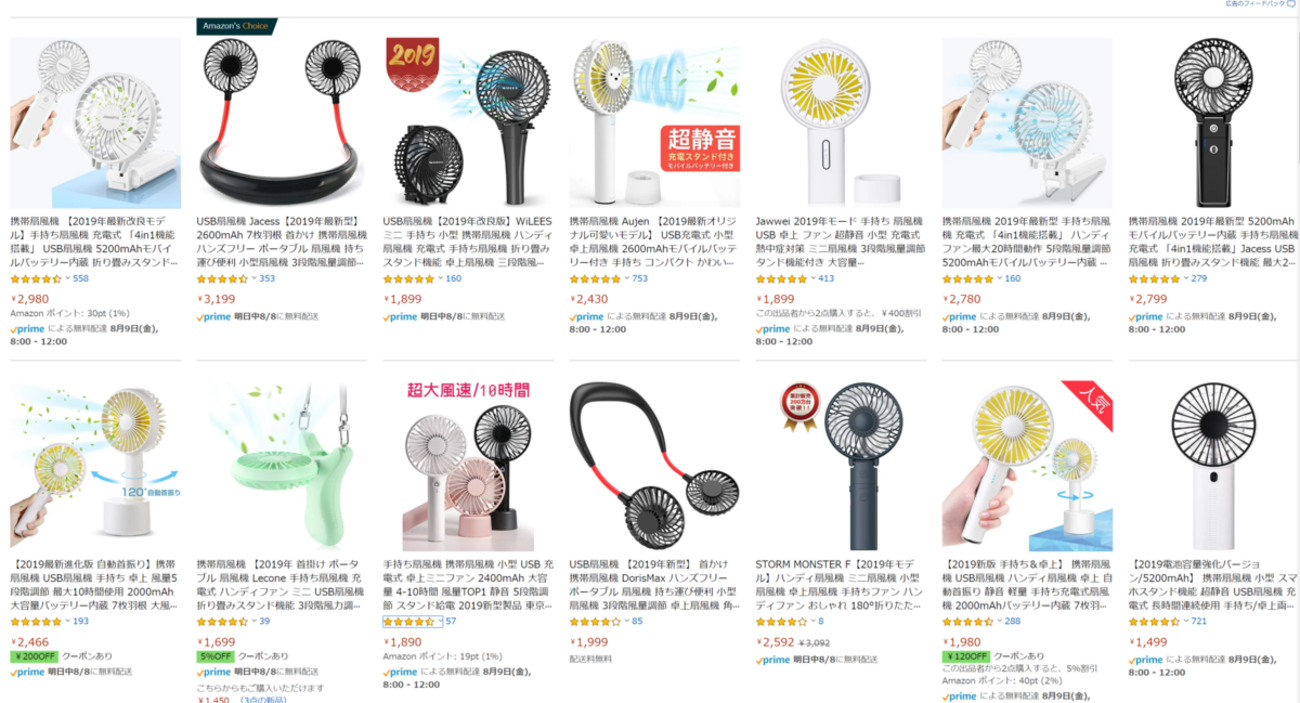The image size is (1300, 703).
Task: Click the ¥120OFF coupon badge
Action: point(967,656)
